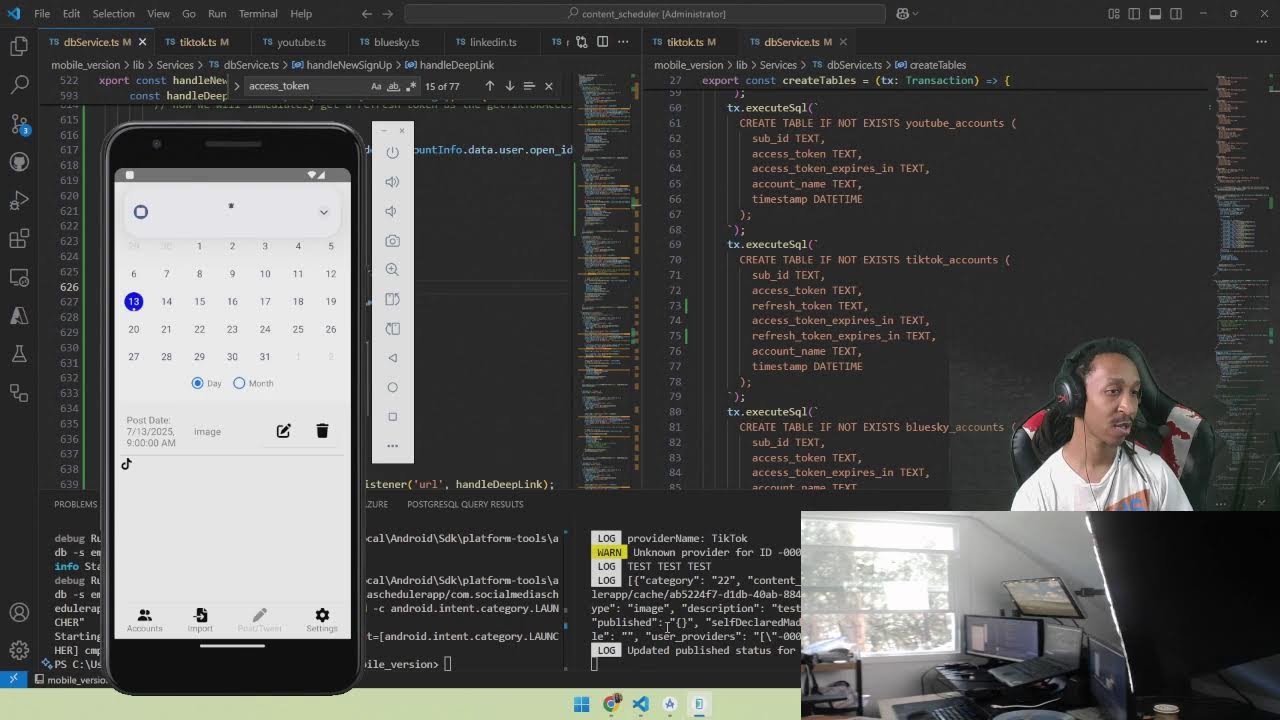The width and height of the screenshot is (1280, 720).
Task: Open the Search view in the activity bar
Action: click(19, 85)
